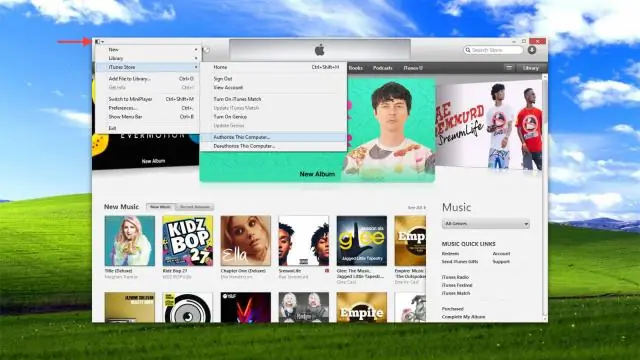Open the Kidz Bop 27 album cover

(187, 241)
